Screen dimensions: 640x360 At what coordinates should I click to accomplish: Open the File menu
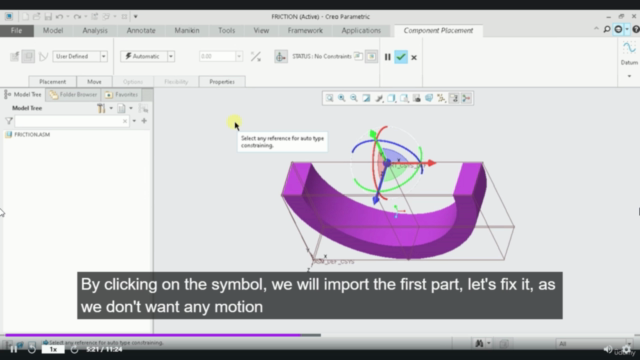pos(17,31)
